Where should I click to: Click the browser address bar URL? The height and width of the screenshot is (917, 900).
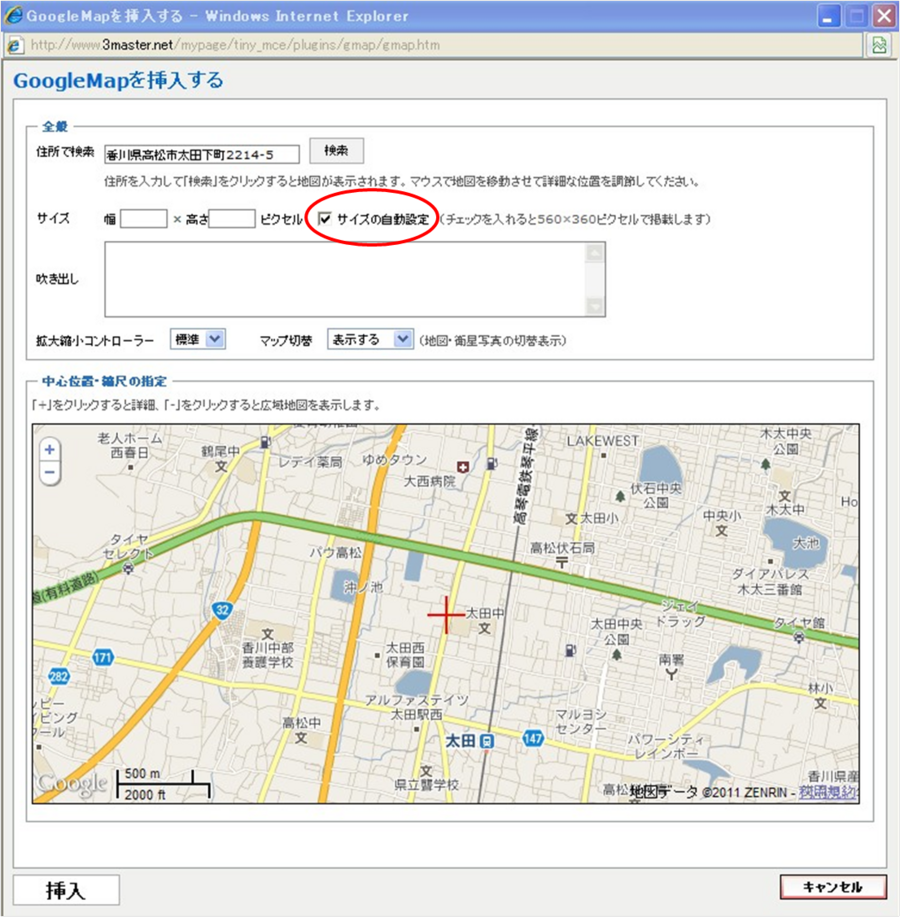[x=235, y=45]
